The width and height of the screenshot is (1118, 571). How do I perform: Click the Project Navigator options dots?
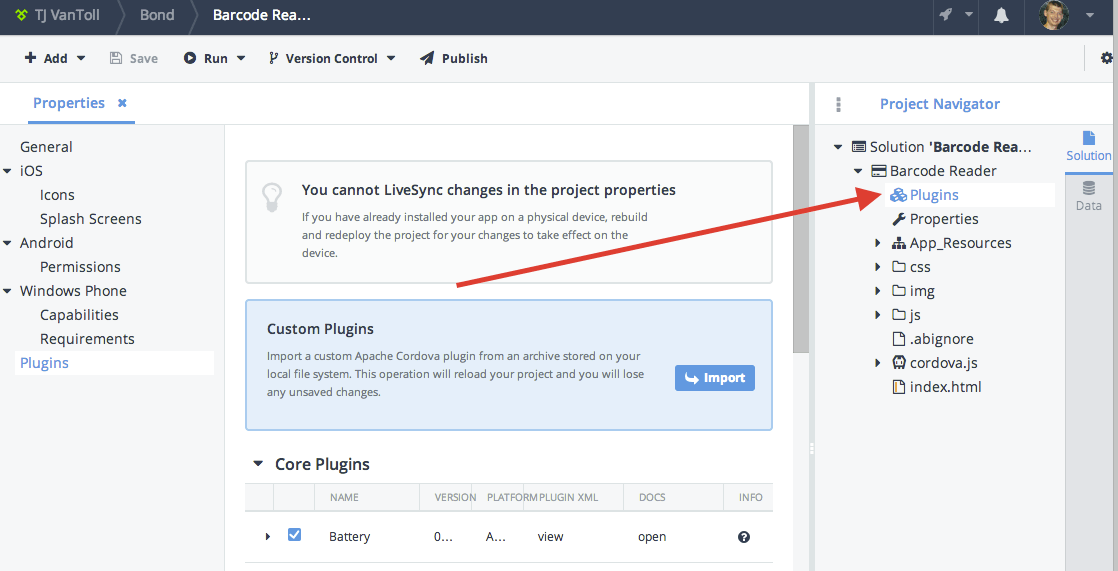tap(838, 104)
